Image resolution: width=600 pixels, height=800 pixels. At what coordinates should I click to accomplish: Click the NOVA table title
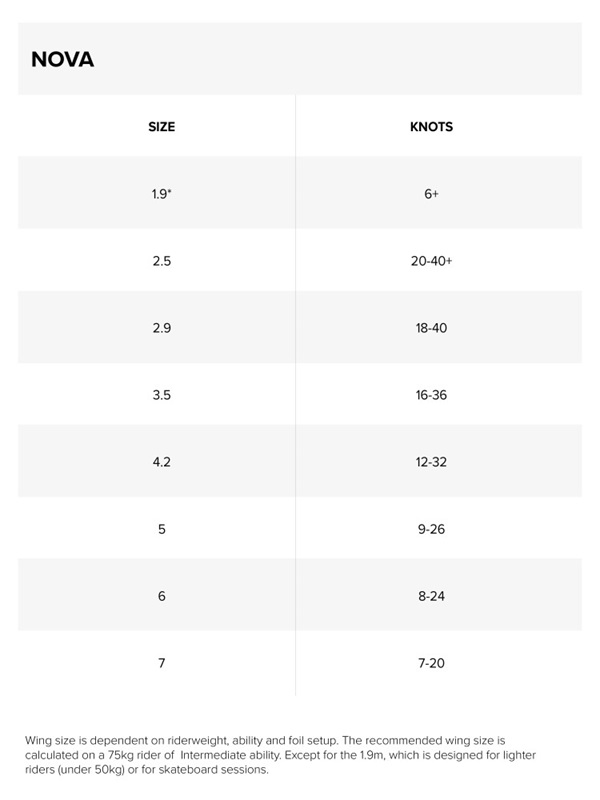pos(62,59)
